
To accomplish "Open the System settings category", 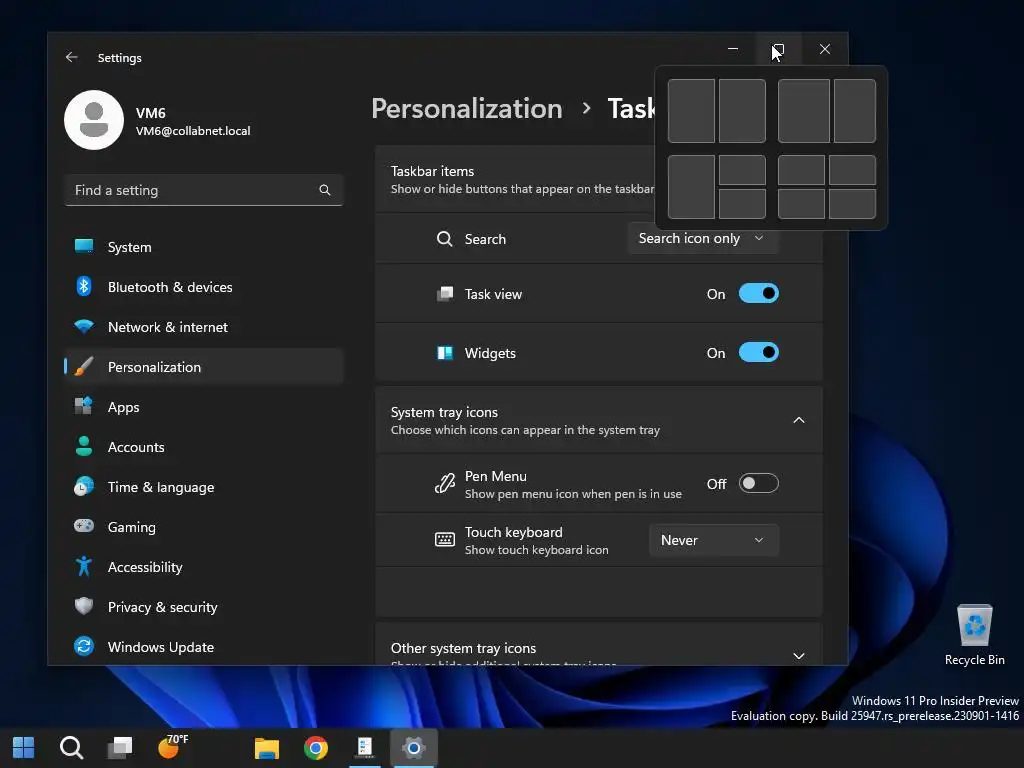I will click(x=204, y=247).
